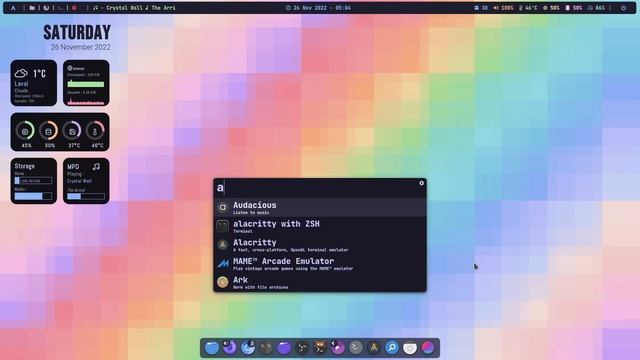Open Ark from the launcher results
This screenshot has width=640, height=360.
click(320, 282)
